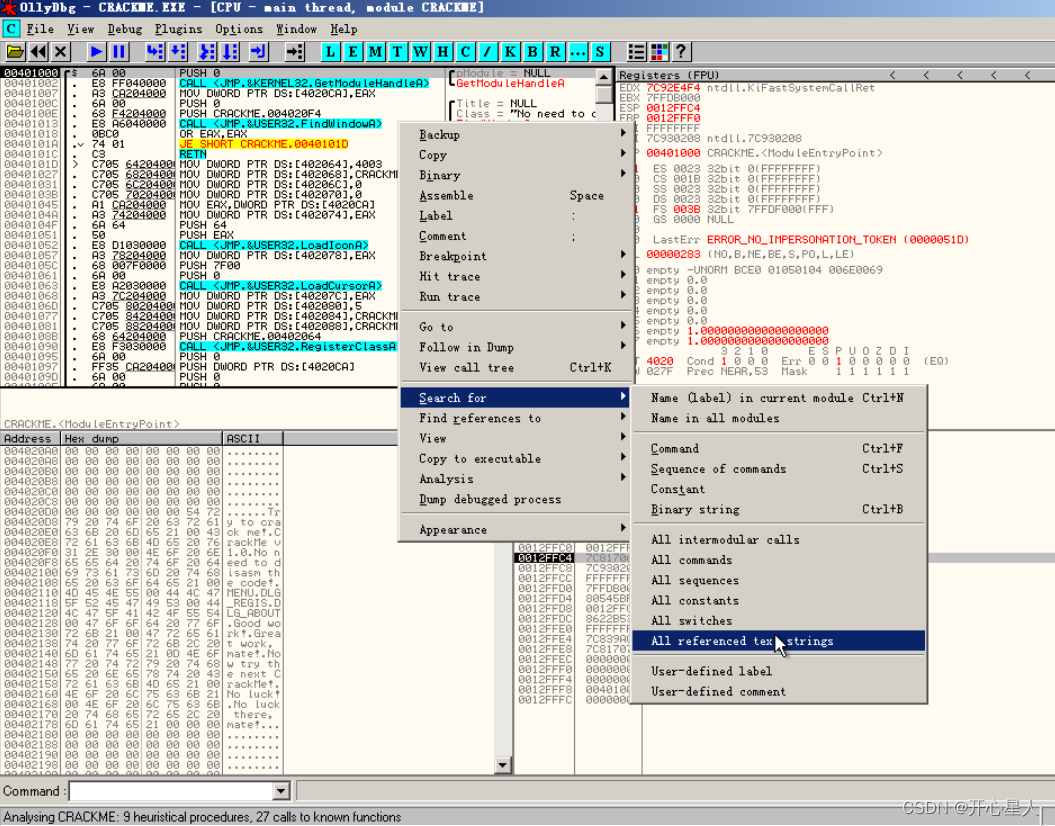Open Patches window with slash button
Screen dimensions: 1055x826
(x=488, y=52)
